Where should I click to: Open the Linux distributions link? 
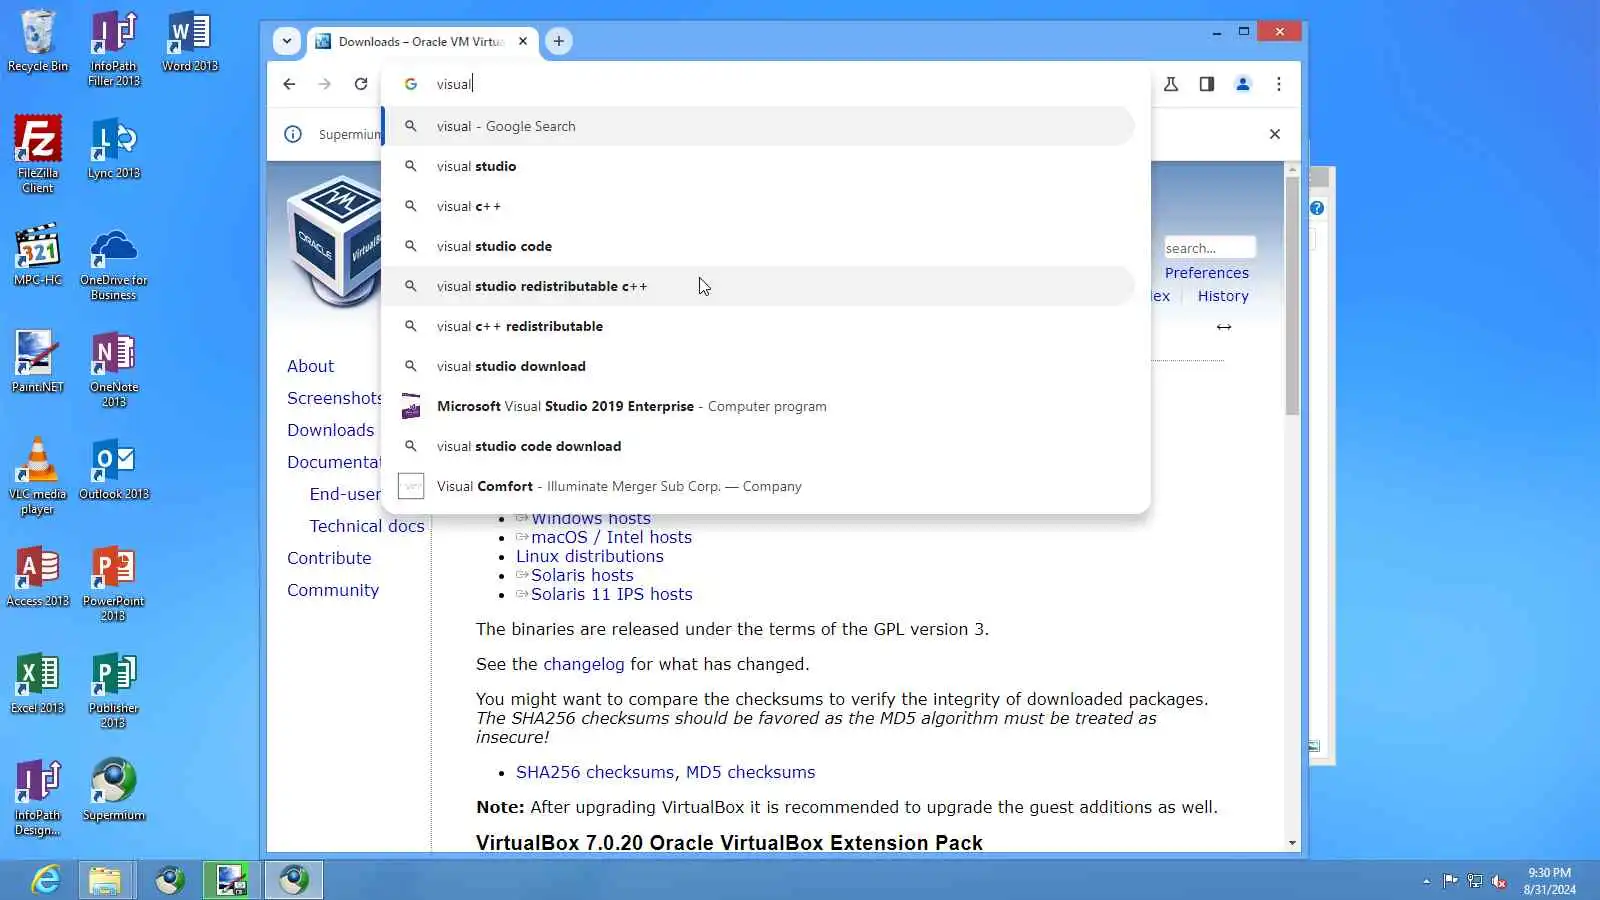point(590,556)
